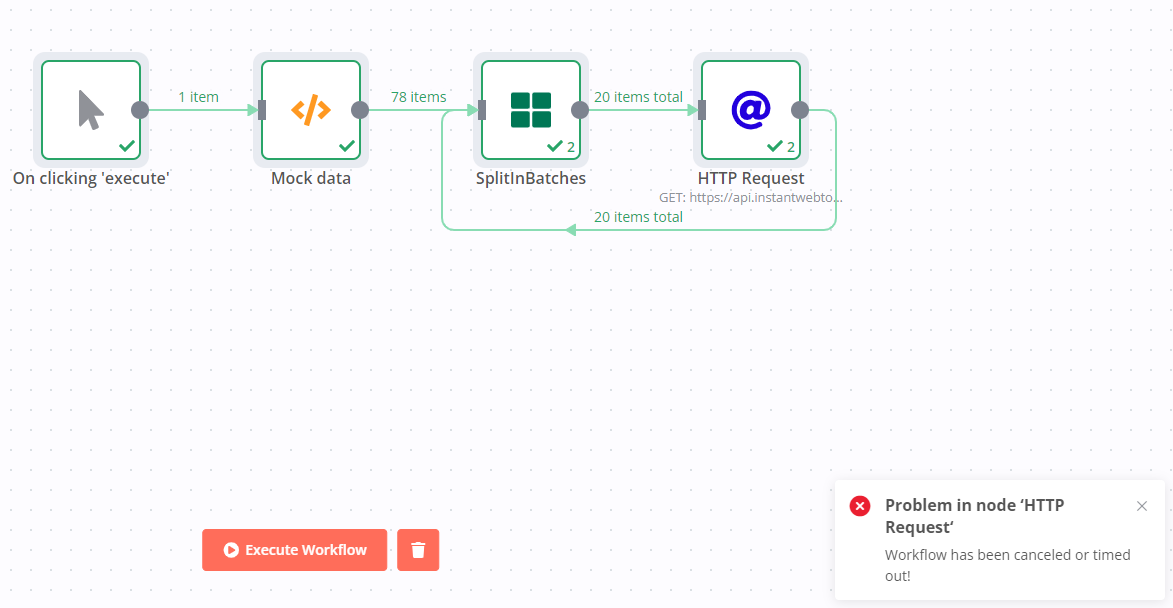Image resolution: width=1173 pixels, height=608 pixels.
Task: Click the 'HTTP Request' node label
Action: (750, 178)
